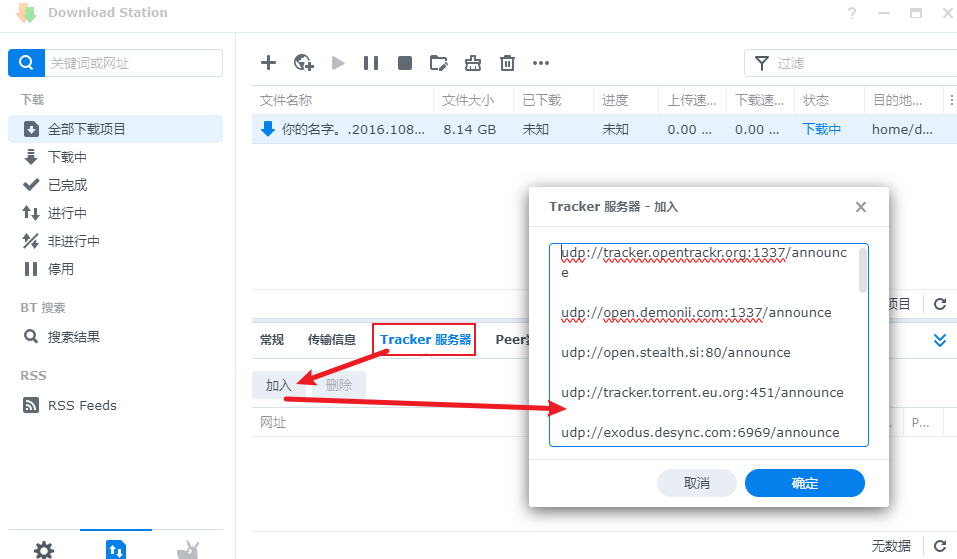
Task: Close the Tracker 服务器 - 加入 dialog
Action: [x=861, y=207]
